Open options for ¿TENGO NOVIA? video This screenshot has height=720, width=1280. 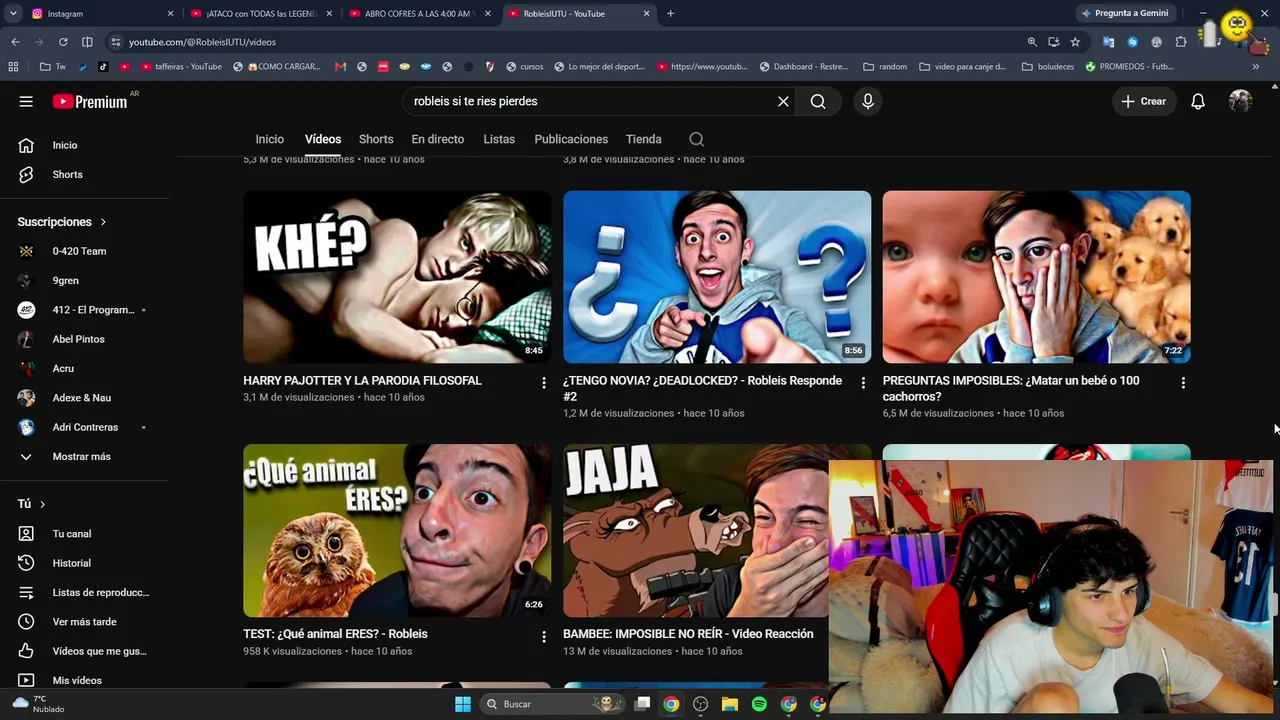click(863, 383)
